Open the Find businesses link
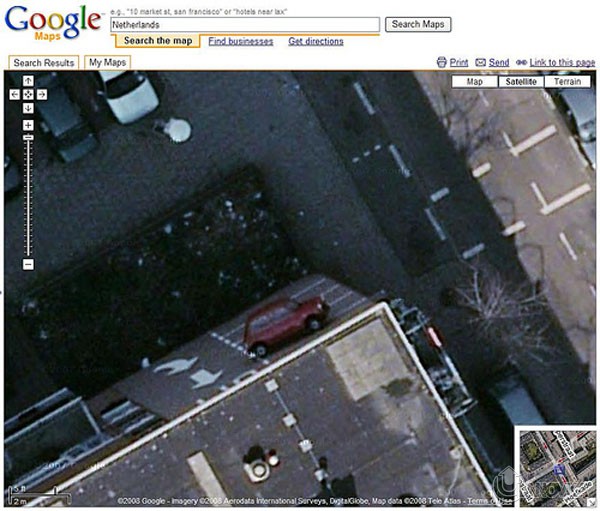The width and height of the screenshot is (600, 511). click(241, 41)
